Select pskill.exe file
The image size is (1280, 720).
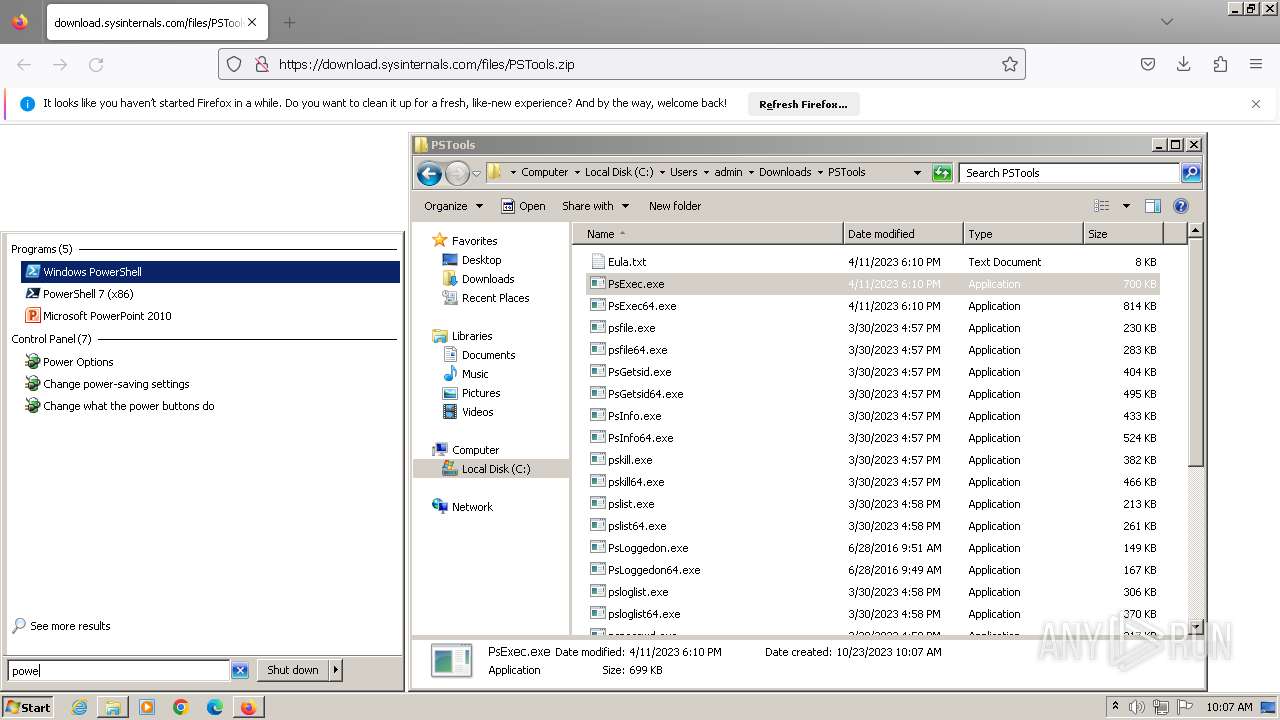630,460
